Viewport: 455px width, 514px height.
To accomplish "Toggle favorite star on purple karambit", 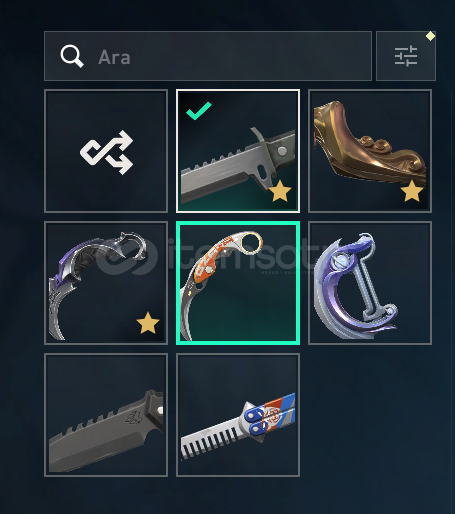I will tap(148, 323).
